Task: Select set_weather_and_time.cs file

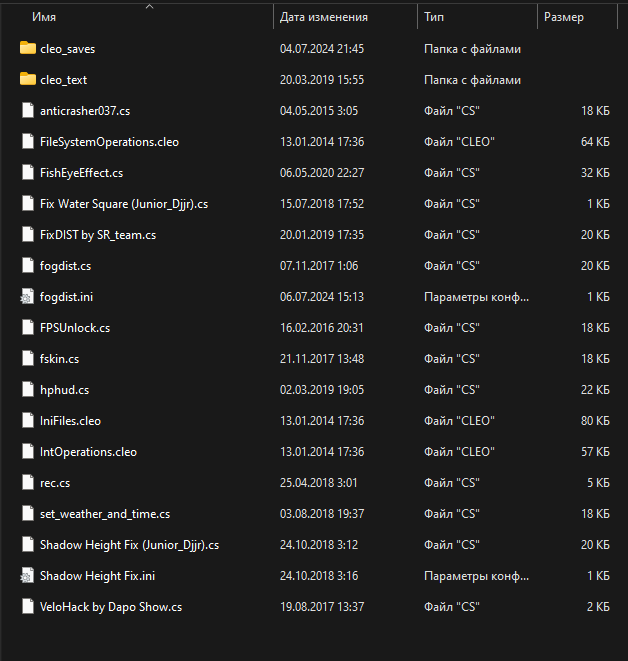Action: coord(105,514)
